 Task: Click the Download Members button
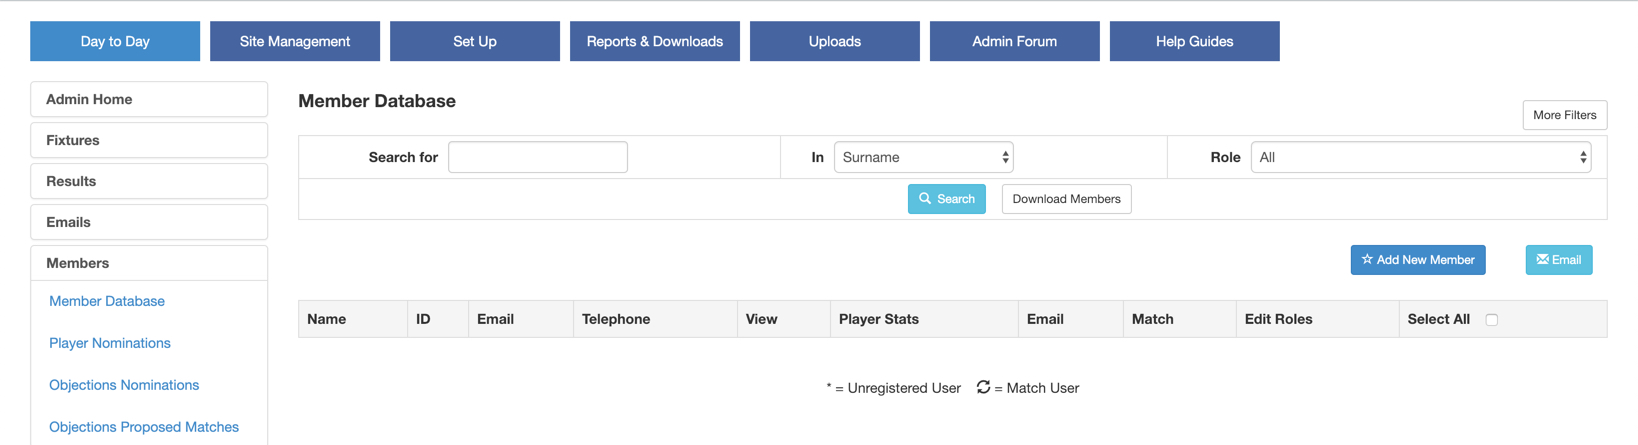(x=1066, y=199)
